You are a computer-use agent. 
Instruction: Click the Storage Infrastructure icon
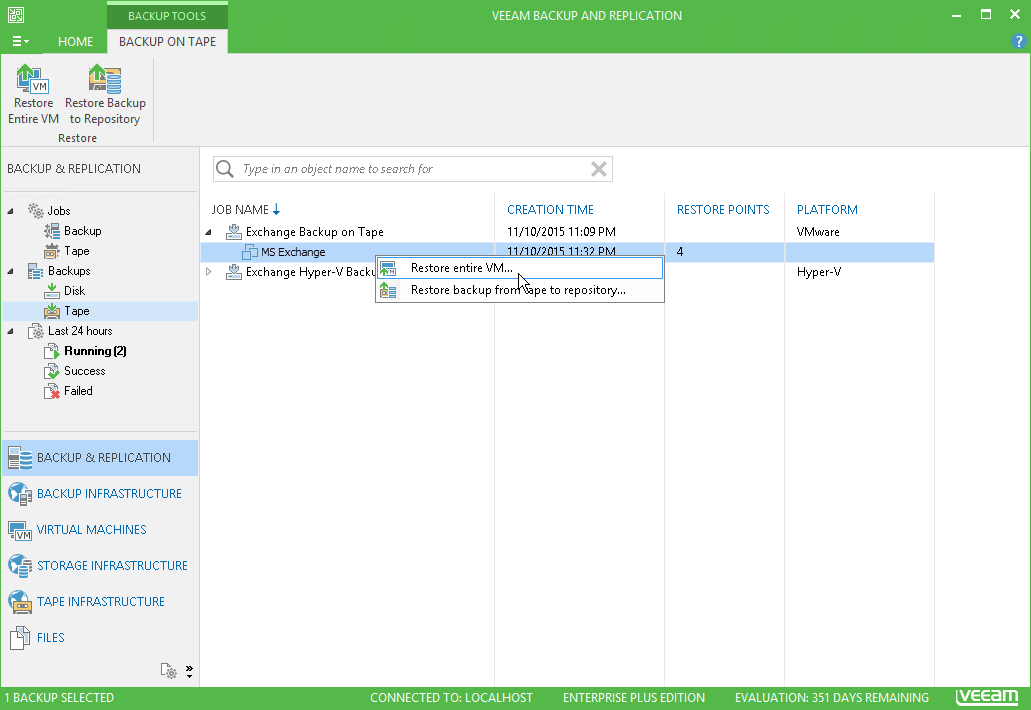click(x=20, y=565)
